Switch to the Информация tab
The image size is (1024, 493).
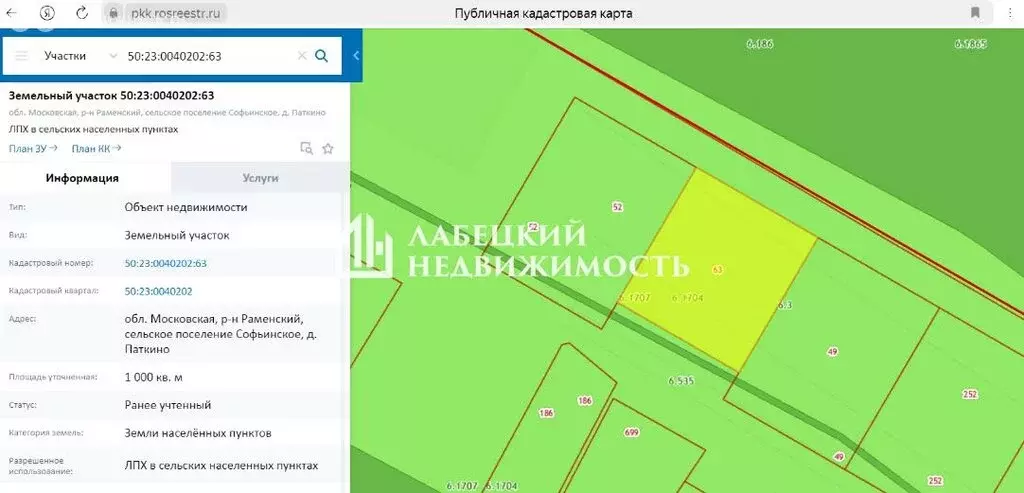82,178
